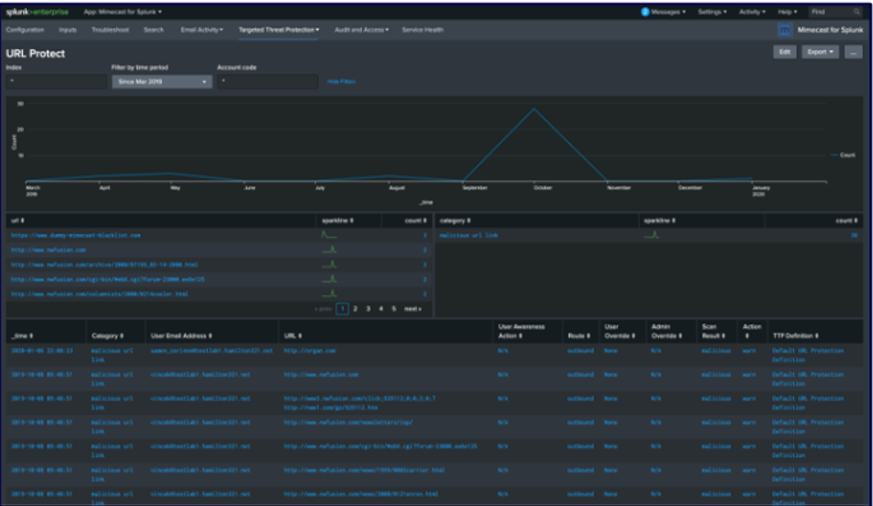
Task: Open the ellipsis more actions button
Action: (x=853, y=52)
